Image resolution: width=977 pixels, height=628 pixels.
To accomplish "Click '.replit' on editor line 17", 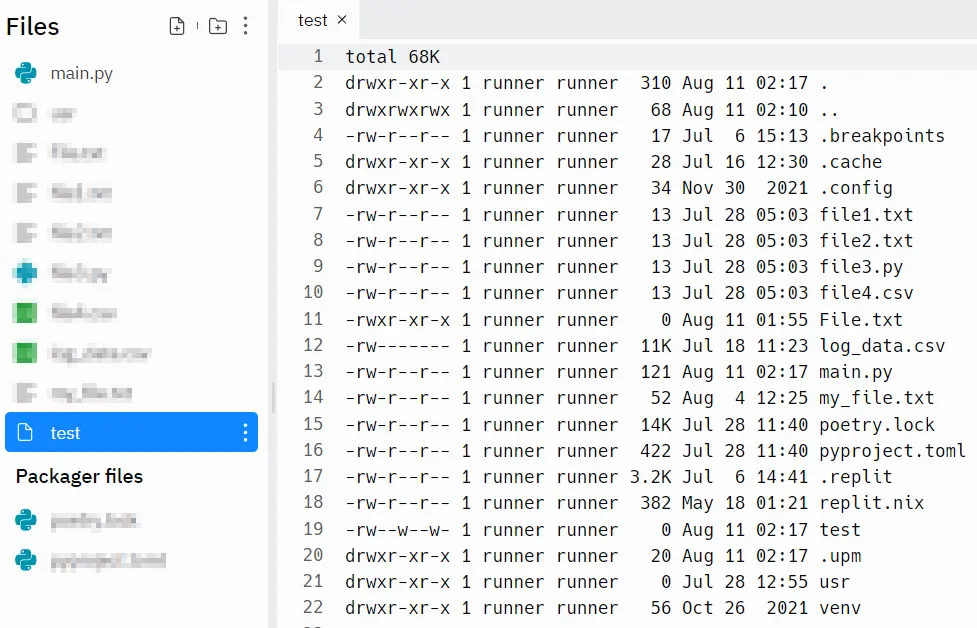I will coord(855,477).
